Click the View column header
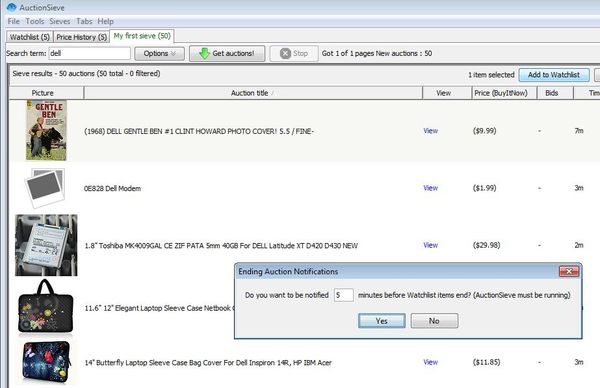The height and width of the screenshot is (388, 600). point(447,93)
